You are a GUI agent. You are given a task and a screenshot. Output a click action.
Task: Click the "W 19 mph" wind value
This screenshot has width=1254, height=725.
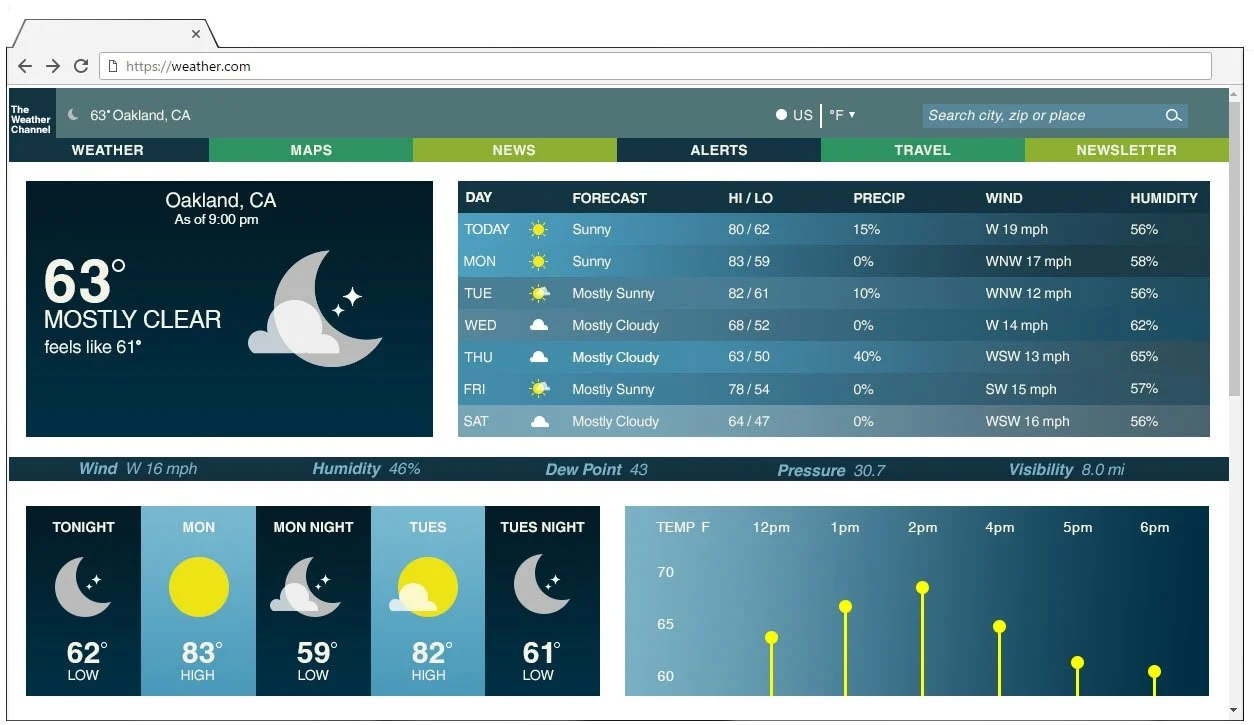[x=1017, y=230]
